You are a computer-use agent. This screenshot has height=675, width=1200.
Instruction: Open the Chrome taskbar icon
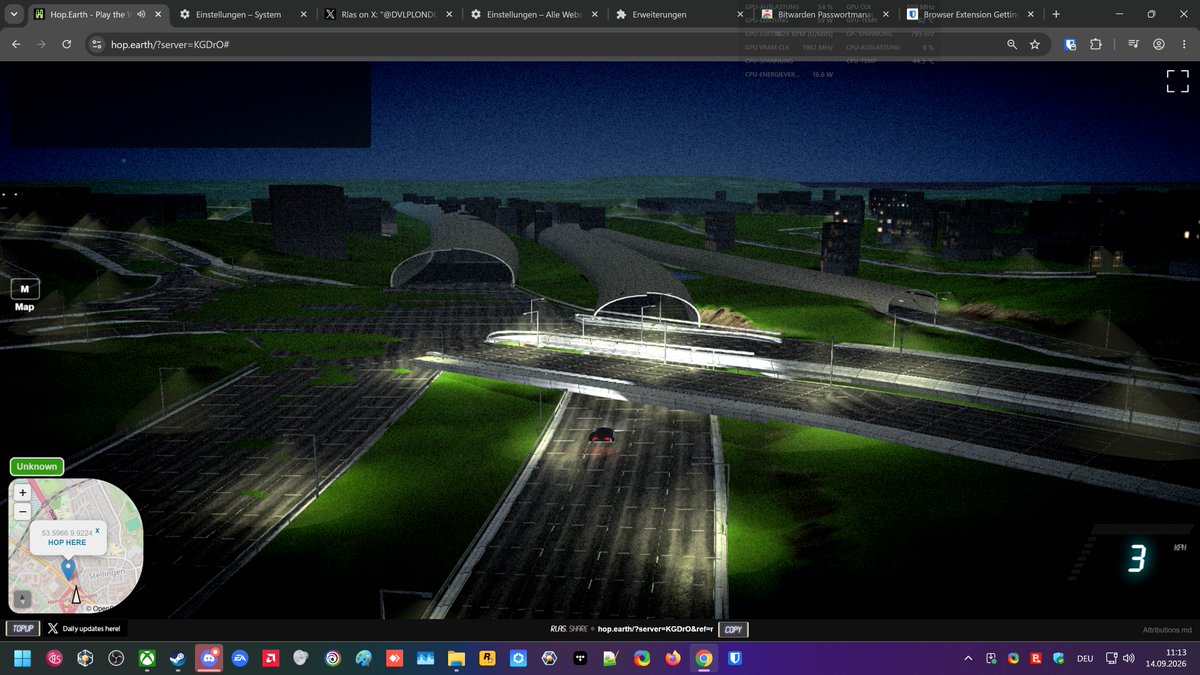coord(704,658)
